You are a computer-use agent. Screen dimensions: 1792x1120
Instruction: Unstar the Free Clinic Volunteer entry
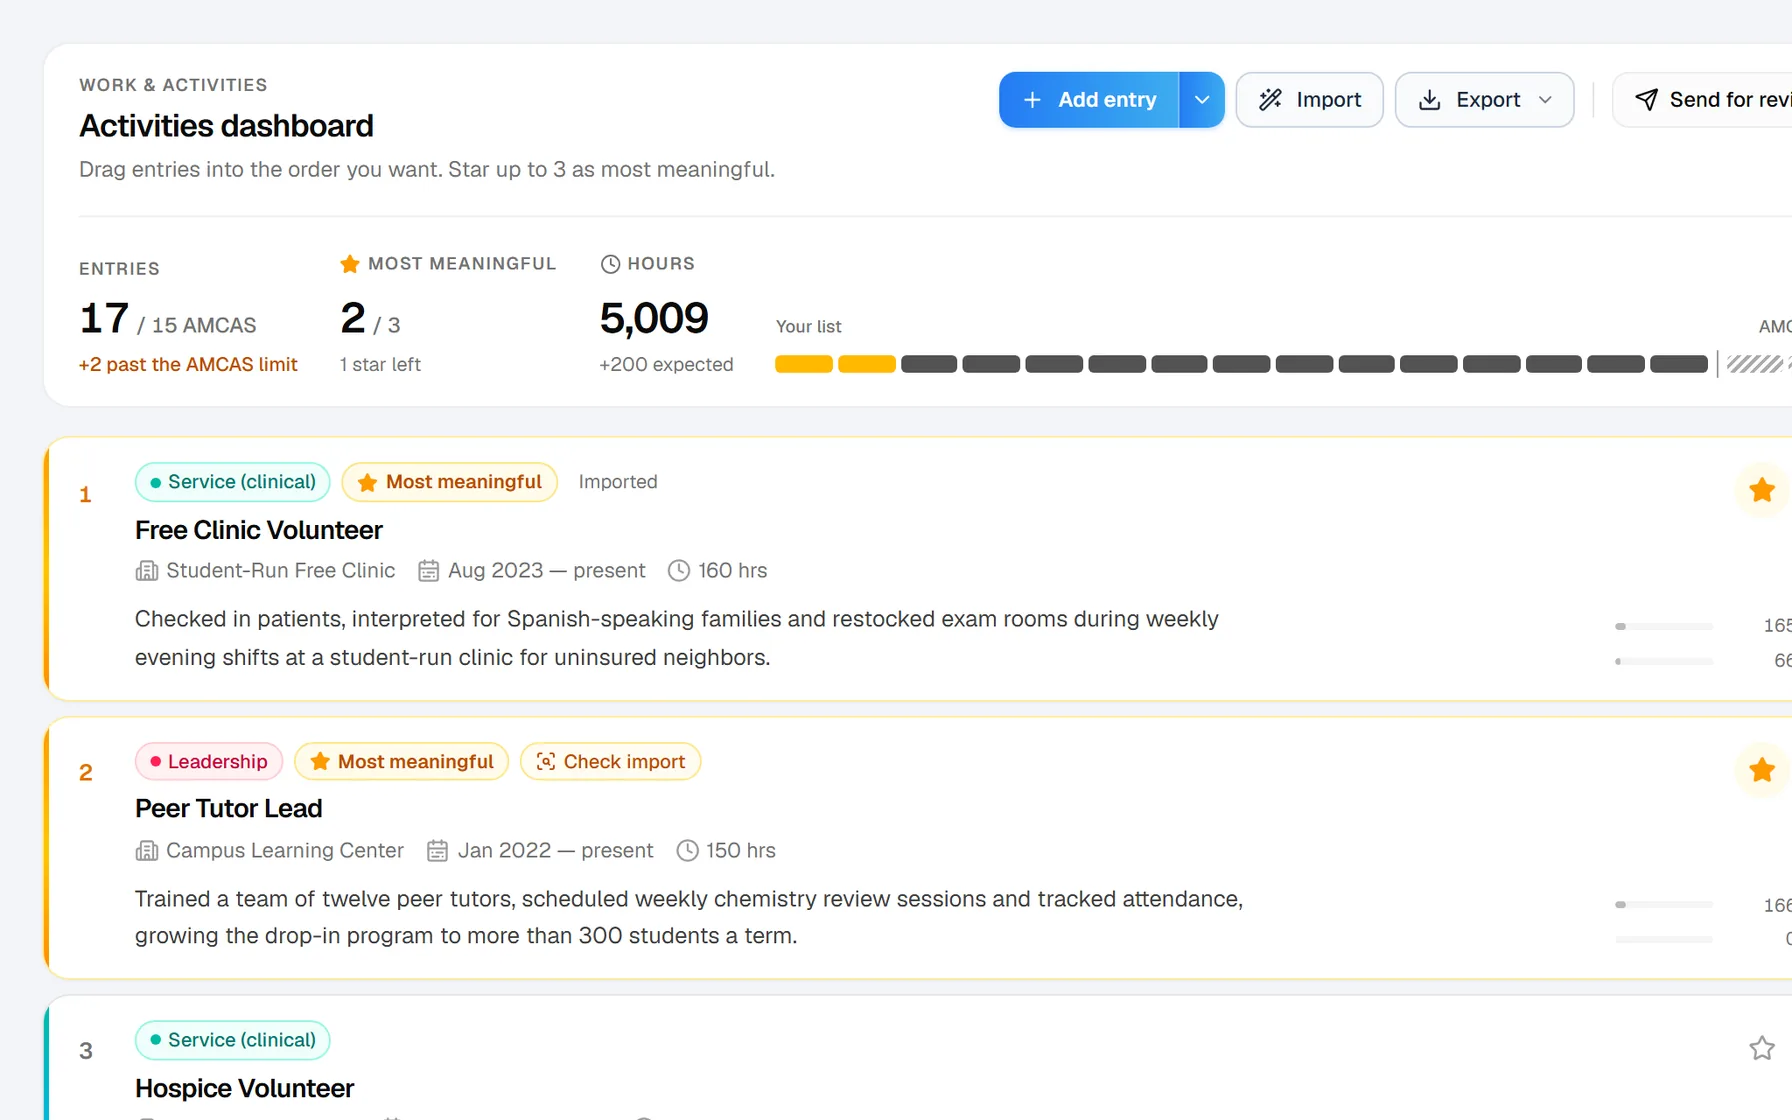coord(1762,490)
